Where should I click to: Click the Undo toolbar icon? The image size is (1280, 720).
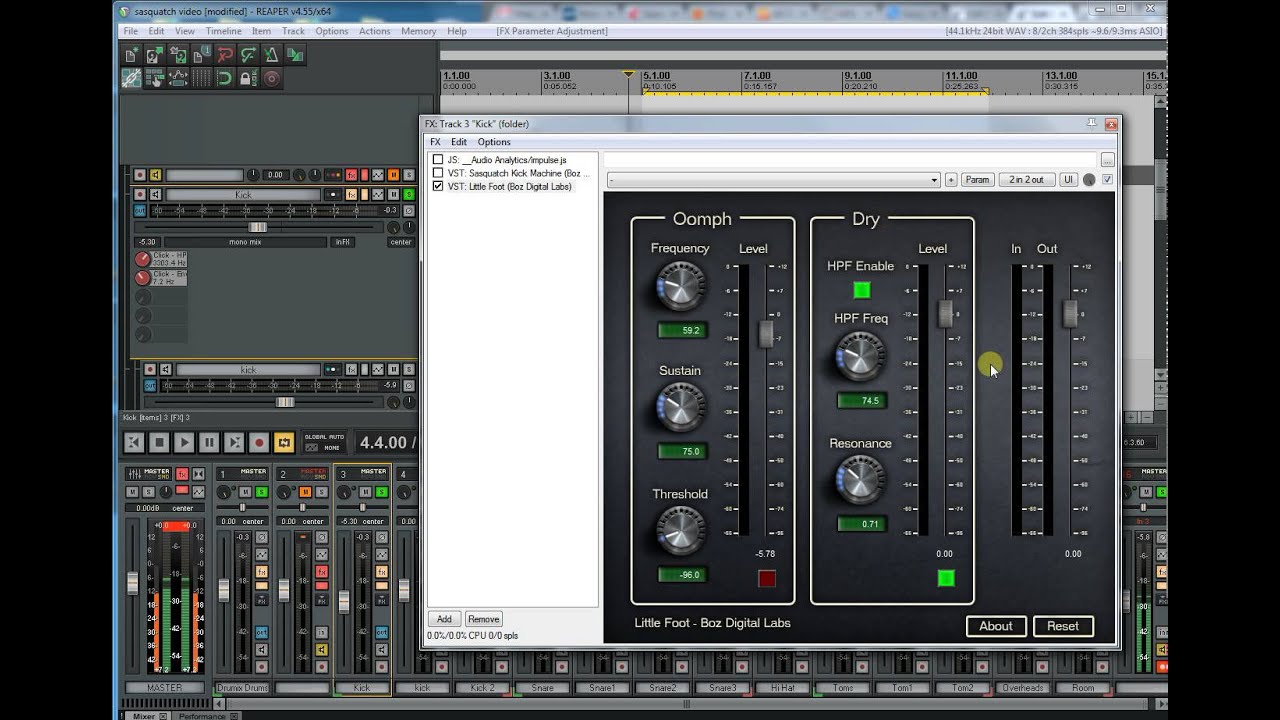[224, 55]
